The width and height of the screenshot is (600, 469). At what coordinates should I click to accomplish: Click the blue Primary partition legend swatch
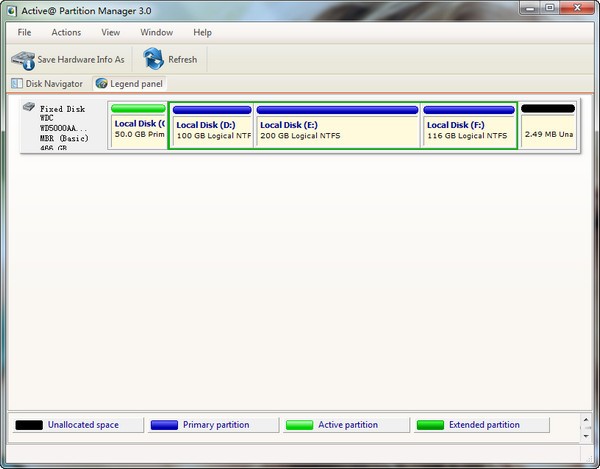163,425
